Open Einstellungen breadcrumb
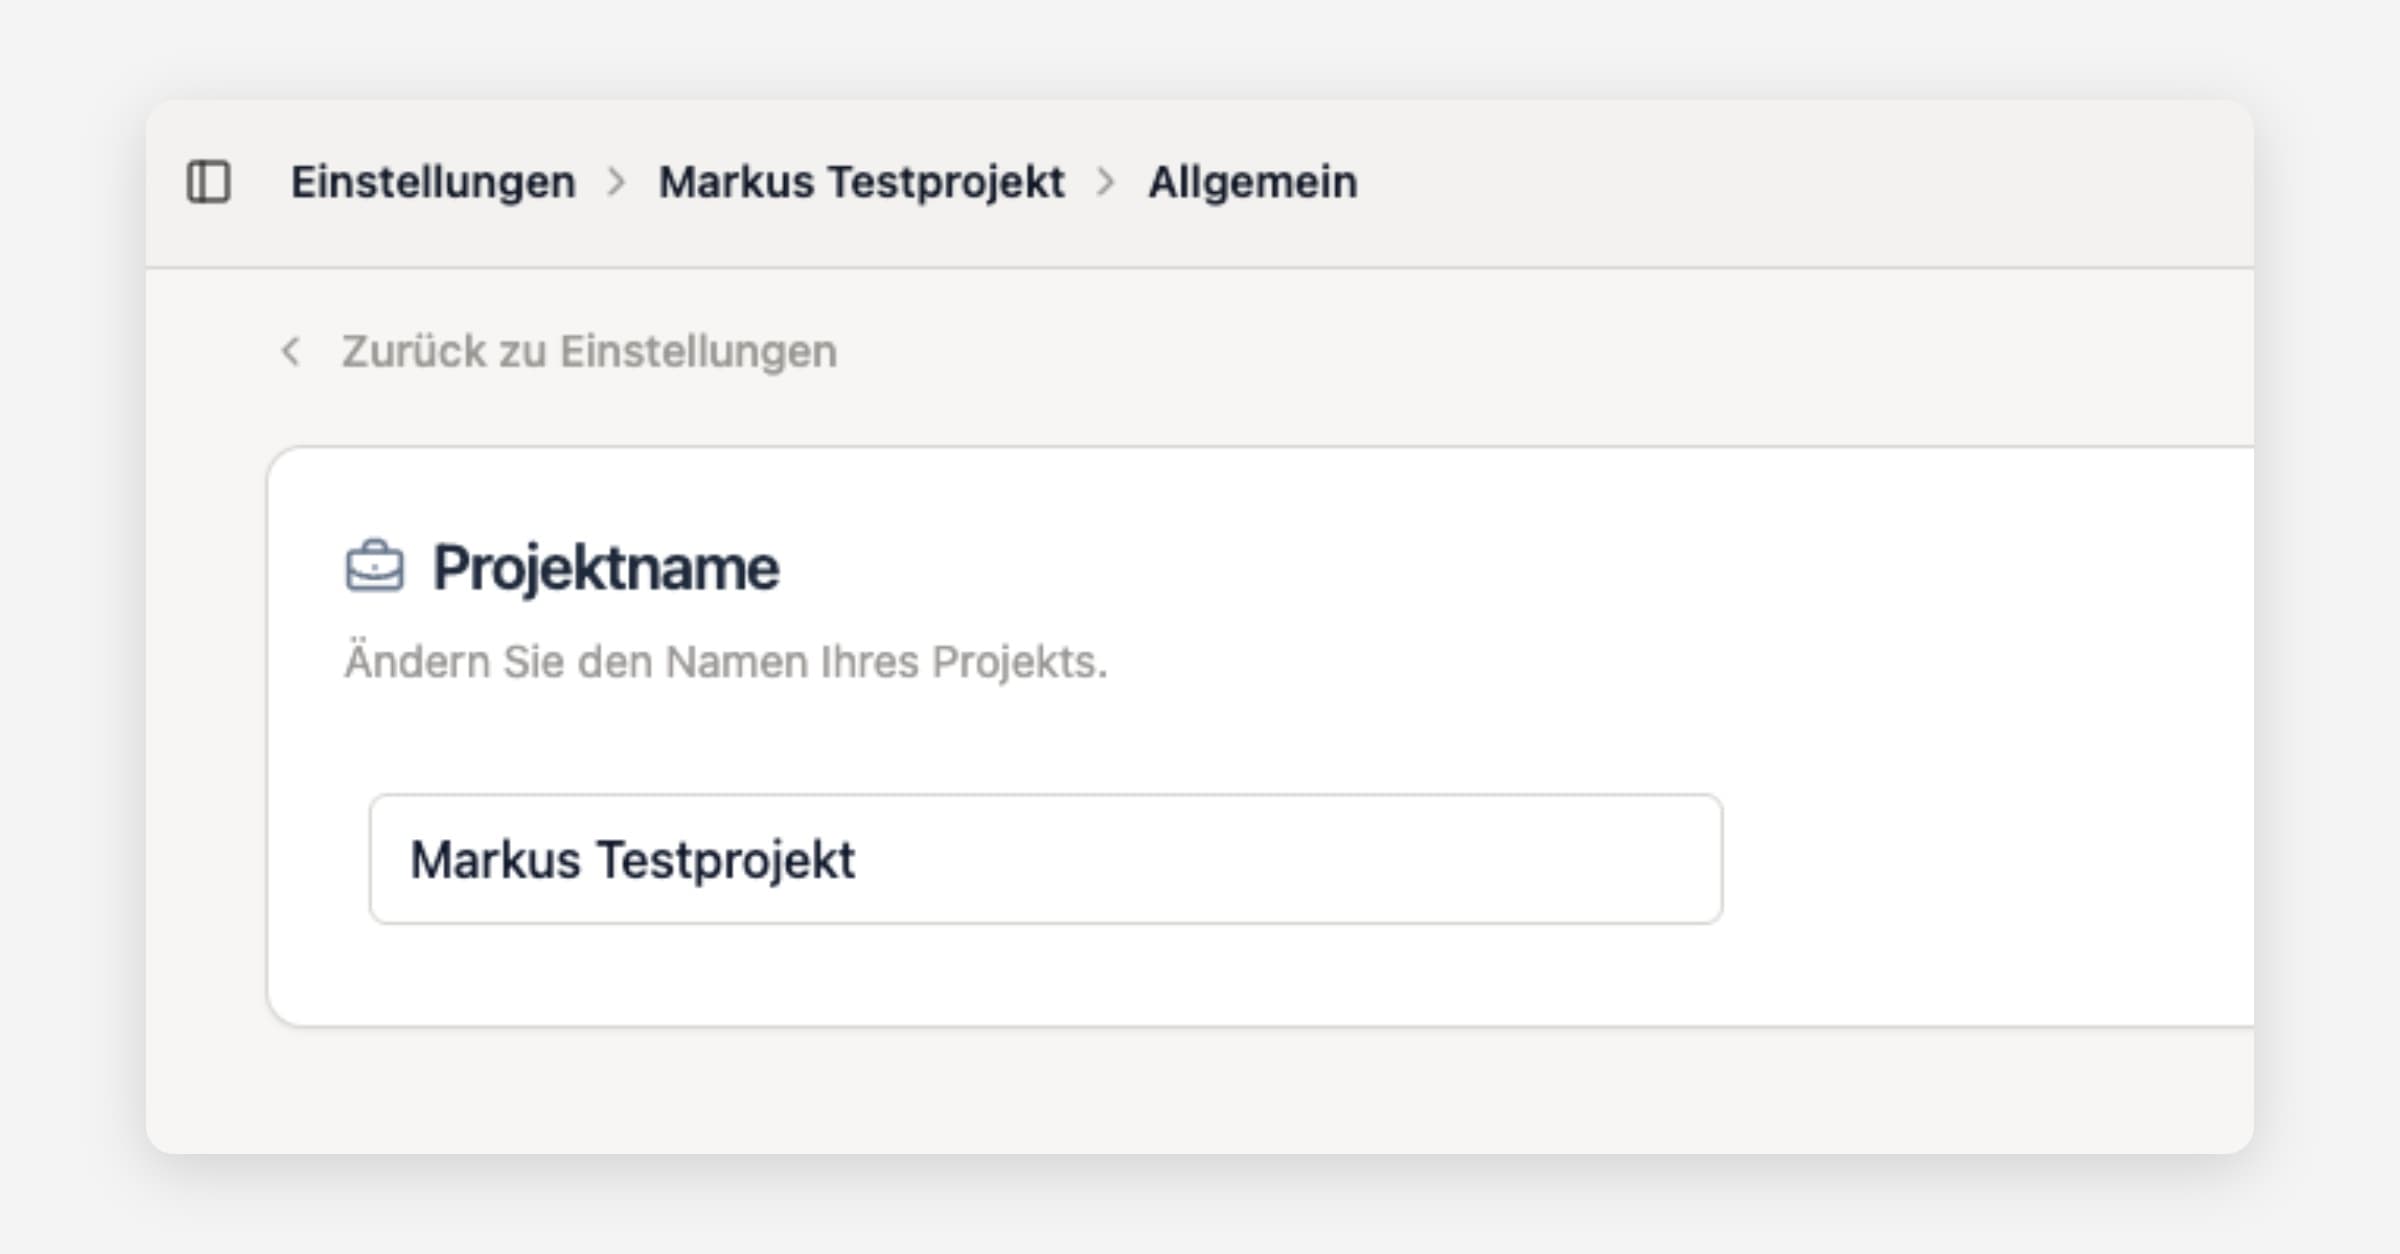2400x1254 pixels. (433, 182)
